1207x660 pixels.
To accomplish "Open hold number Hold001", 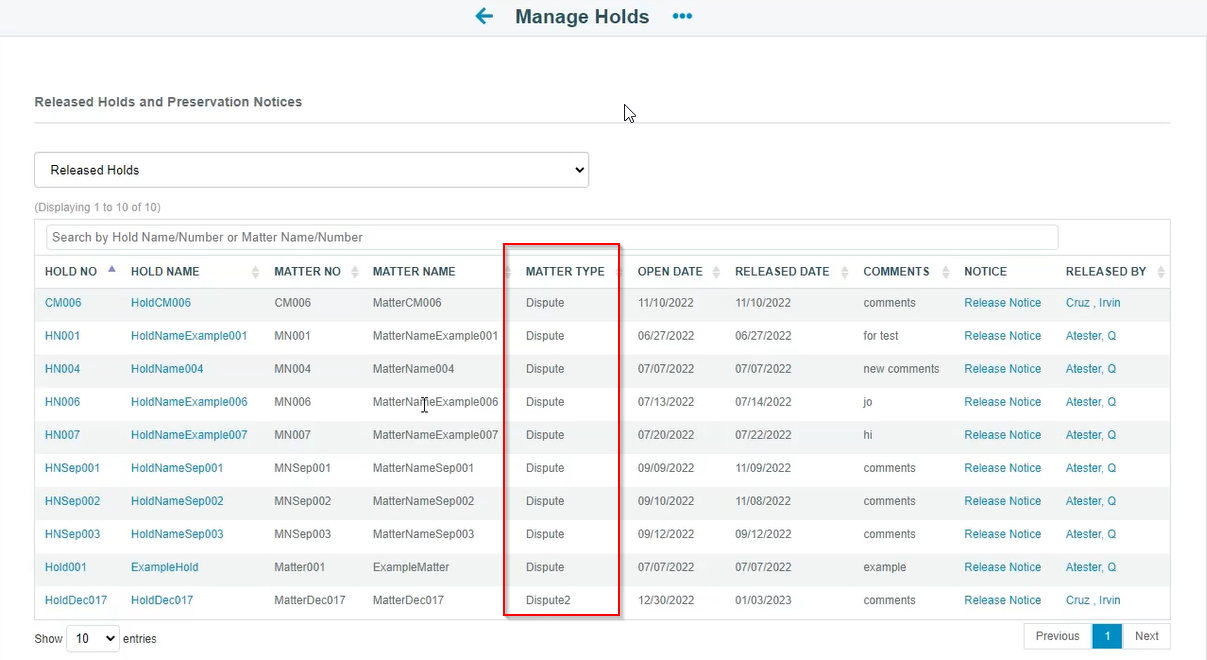I will coord(66,567).
